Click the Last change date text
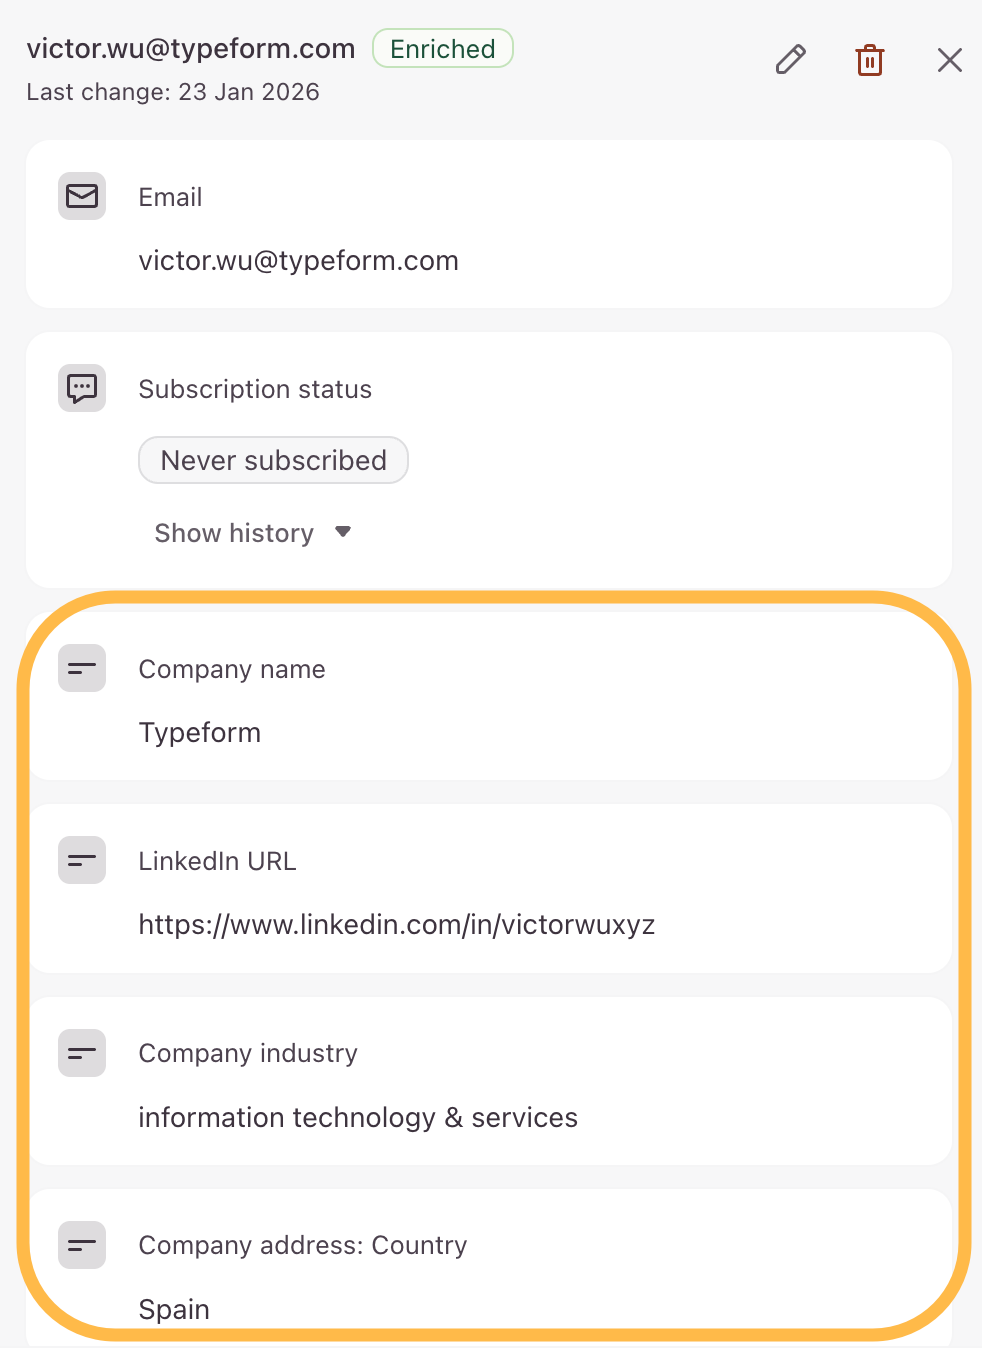 coord(173,92)
